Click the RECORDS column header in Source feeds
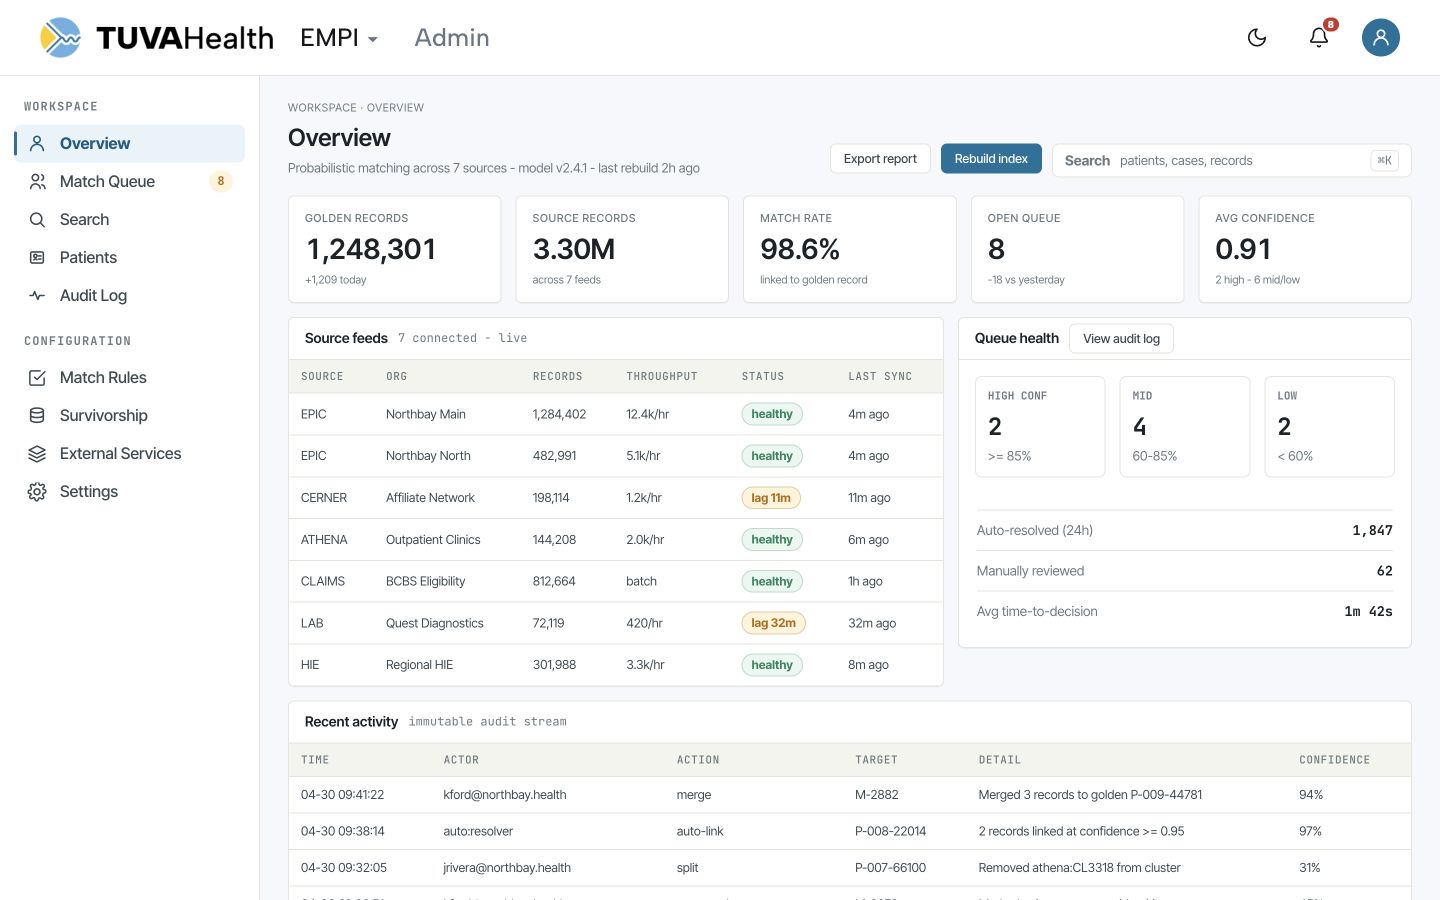The height and width of the screenshot is (900, 1440). point(558,377)
